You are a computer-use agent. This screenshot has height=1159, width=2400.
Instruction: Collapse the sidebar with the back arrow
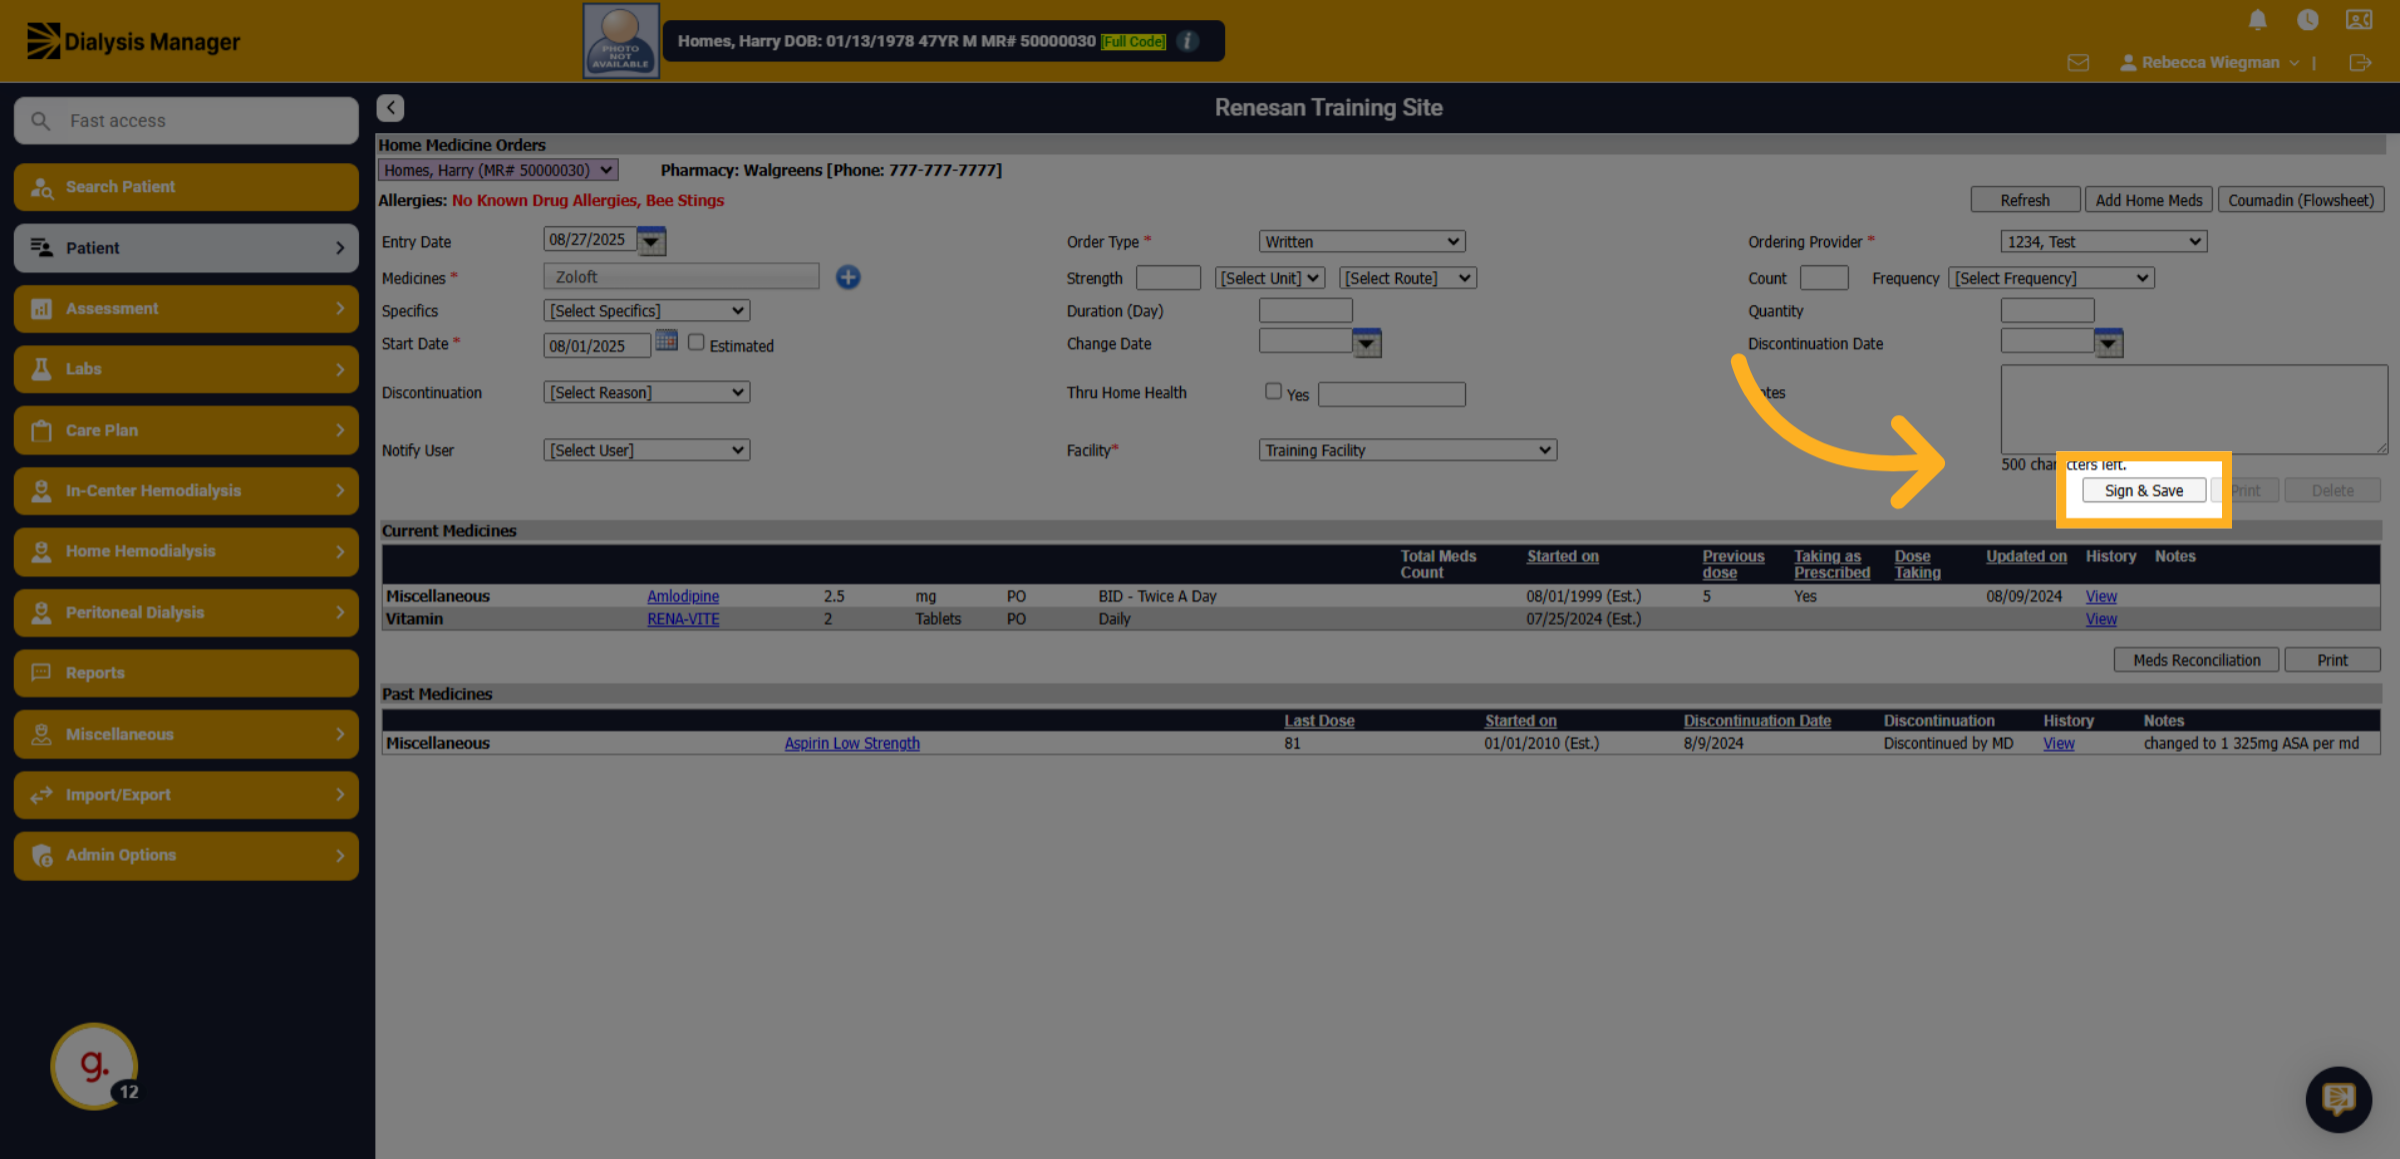click(391, 107)
